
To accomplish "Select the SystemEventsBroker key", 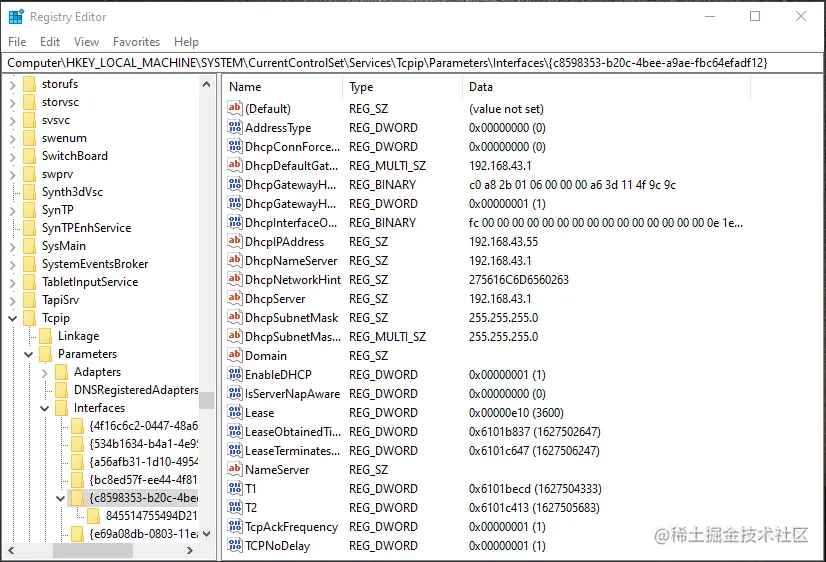I will 95,264.
